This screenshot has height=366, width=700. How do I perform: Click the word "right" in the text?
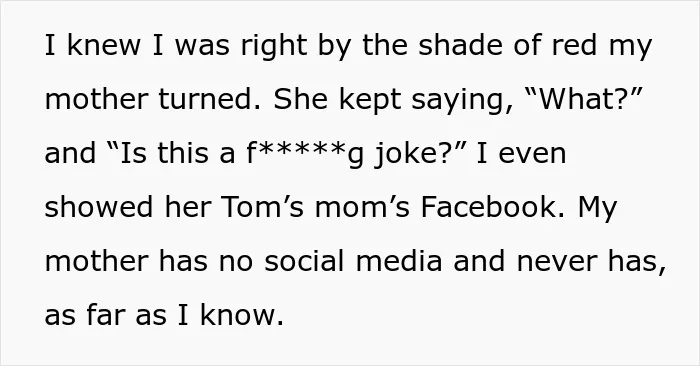274,47
